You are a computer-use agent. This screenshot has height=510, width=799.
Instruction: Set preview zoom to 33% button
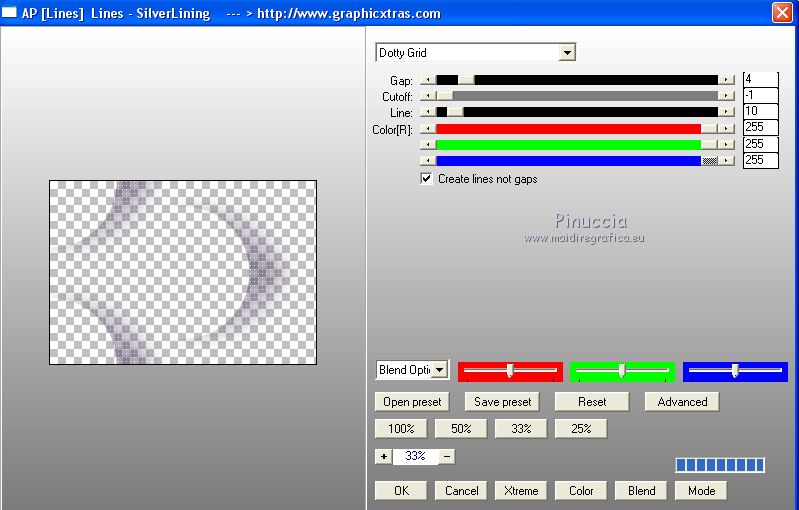click(521, 429)
